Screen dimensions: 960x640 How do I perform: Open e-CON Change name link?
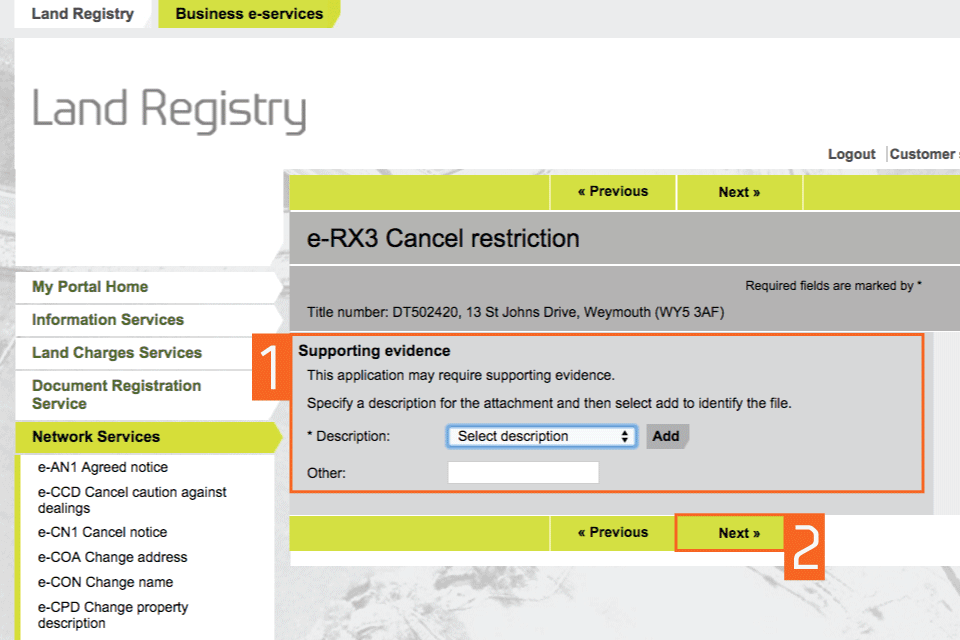[x=105, y=582]
